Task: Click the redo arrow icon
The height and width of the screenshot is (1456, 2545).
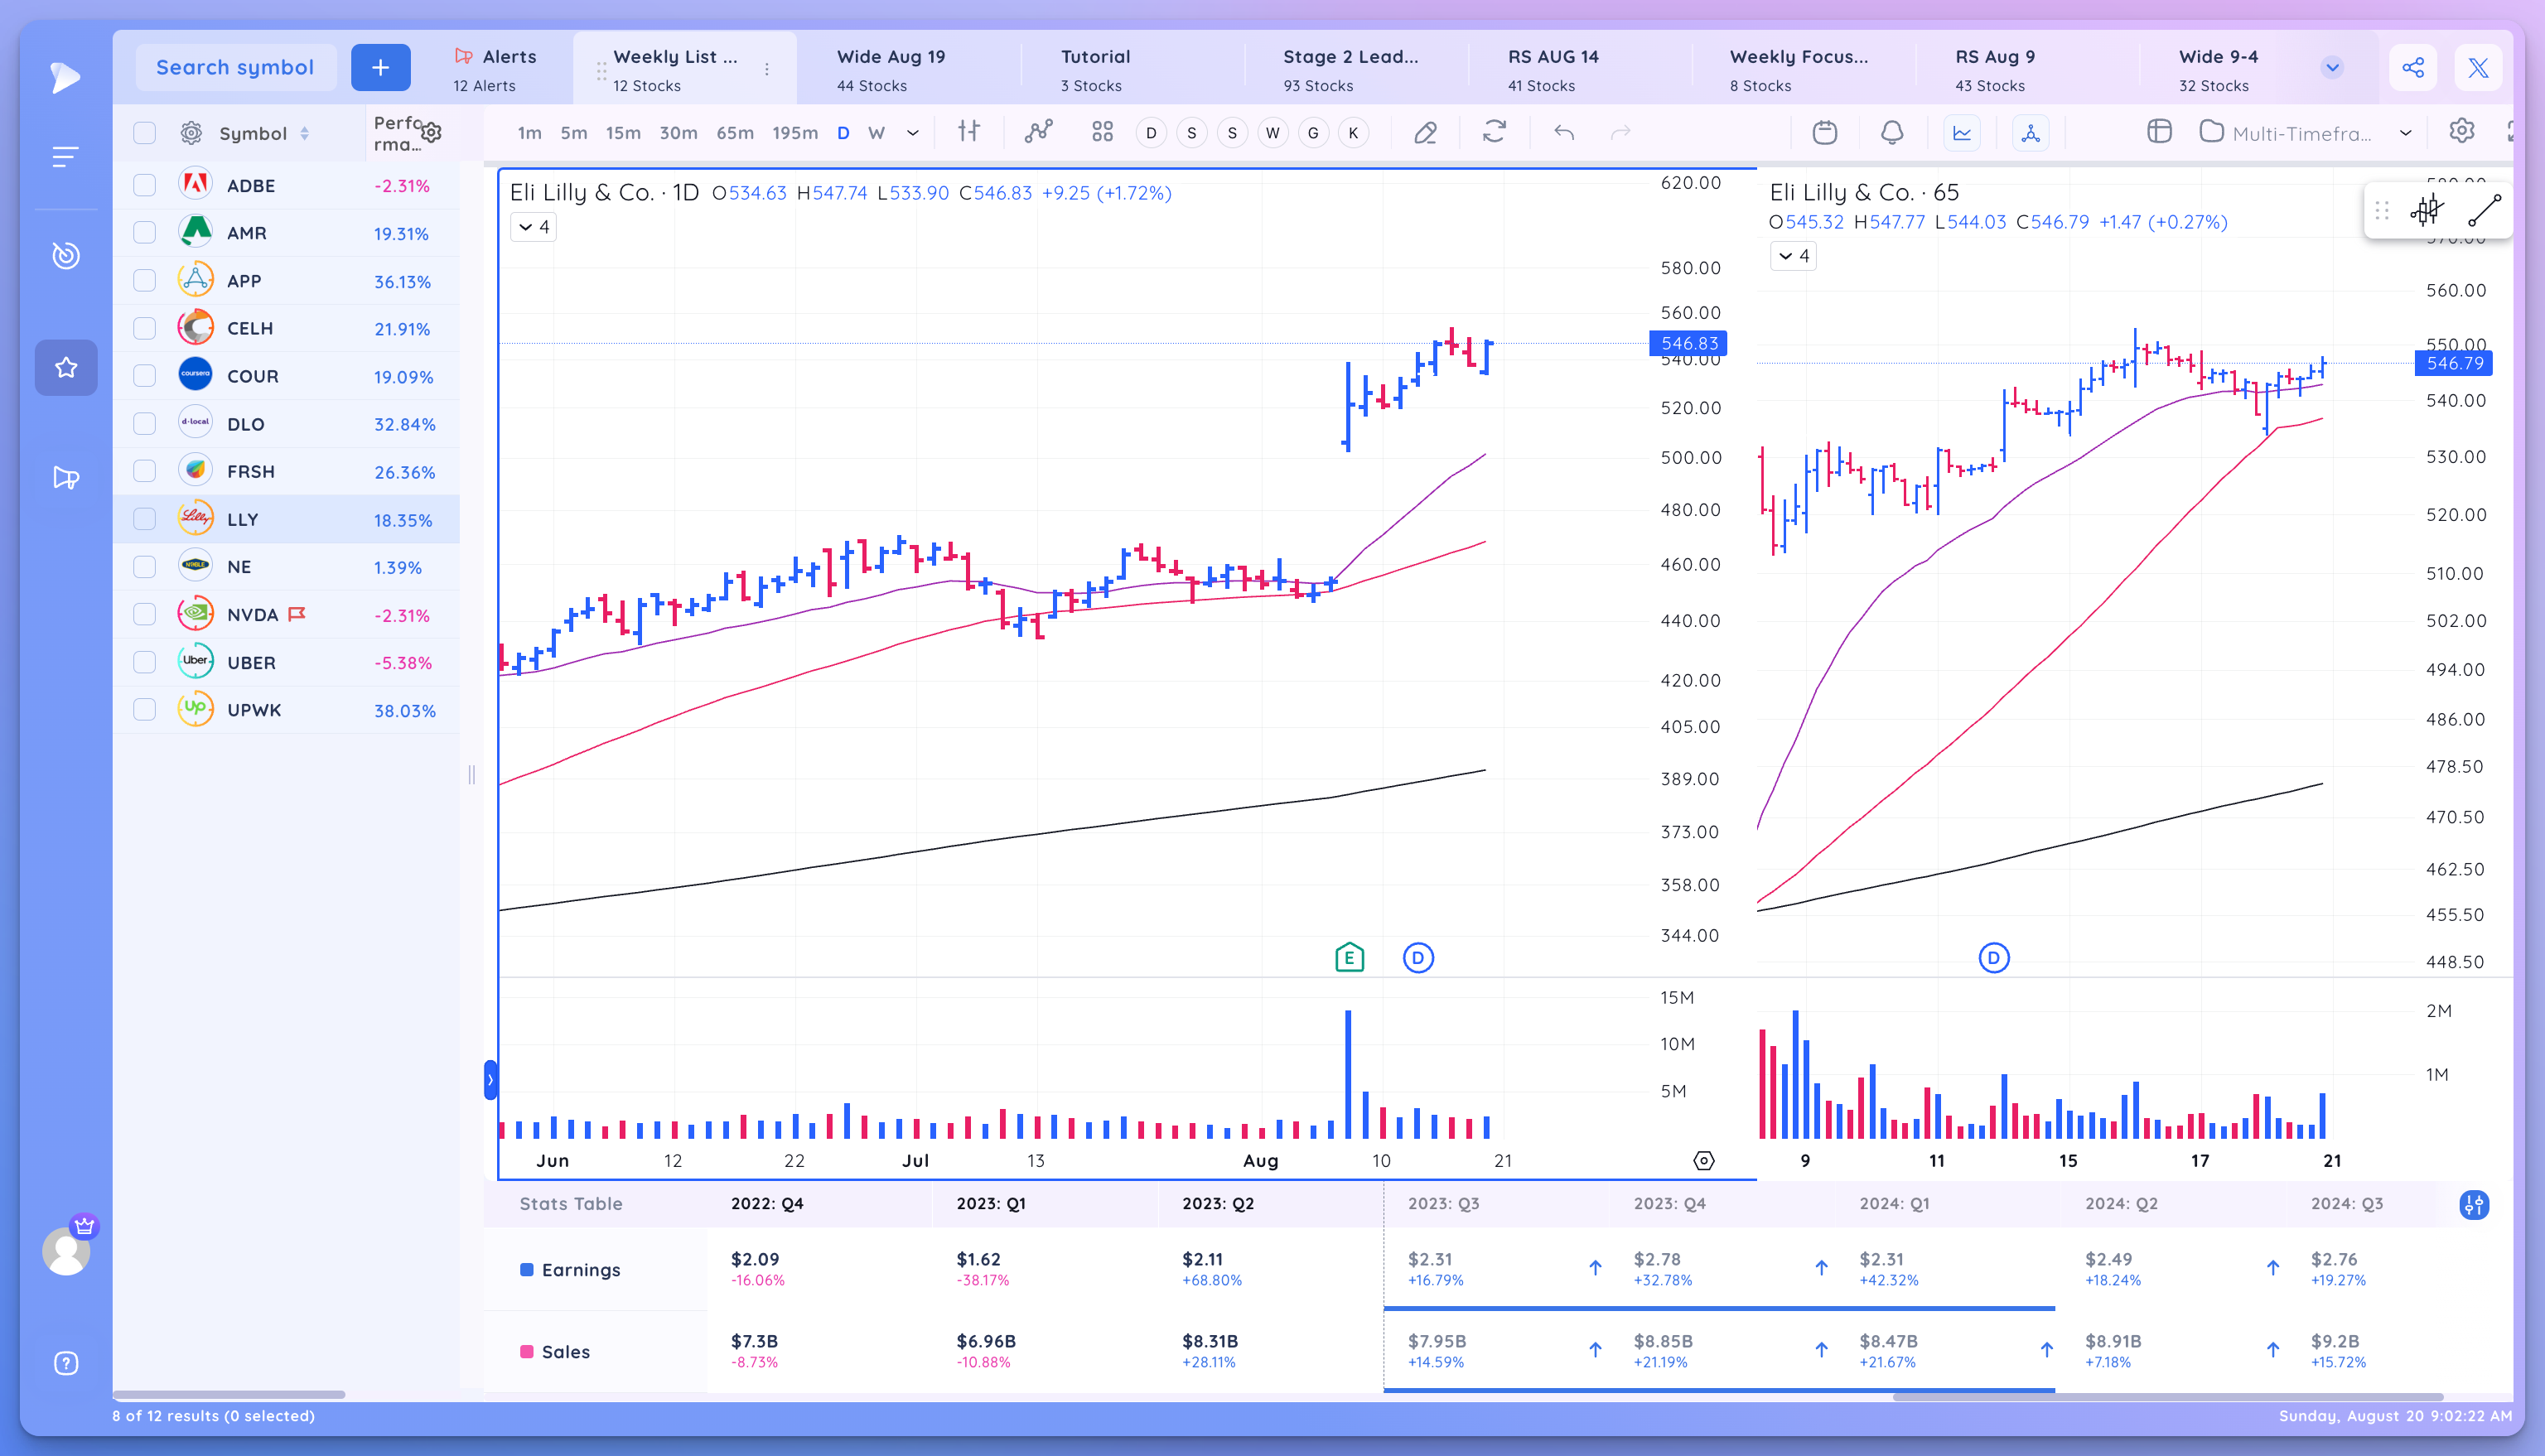Action: tap(1620, 132)
